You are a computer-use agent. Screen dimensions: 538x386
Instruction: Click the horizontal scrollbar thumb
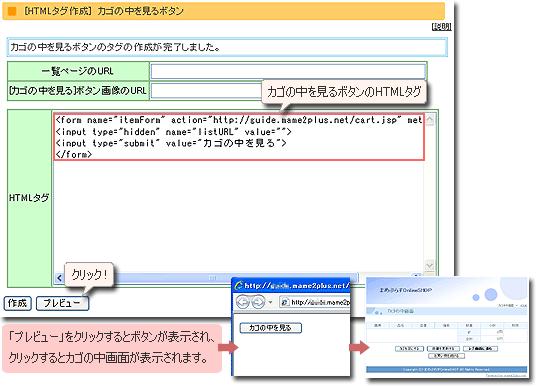211,278
